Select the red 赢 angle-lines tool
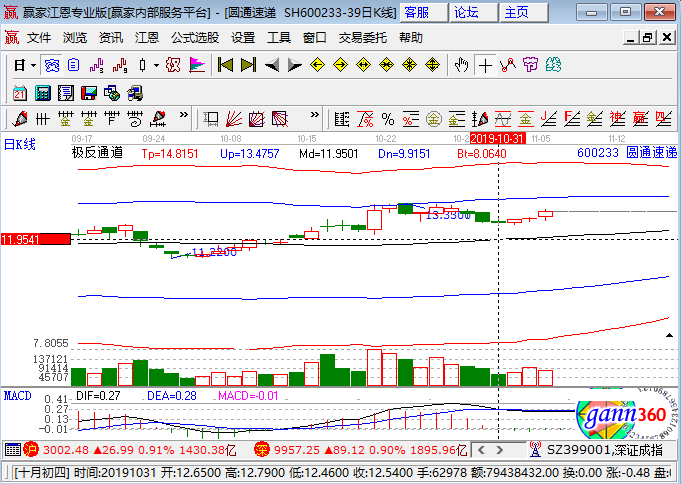The width and height of the screenshot is (681, 484). pyautogui.click(x=640, y=119)
